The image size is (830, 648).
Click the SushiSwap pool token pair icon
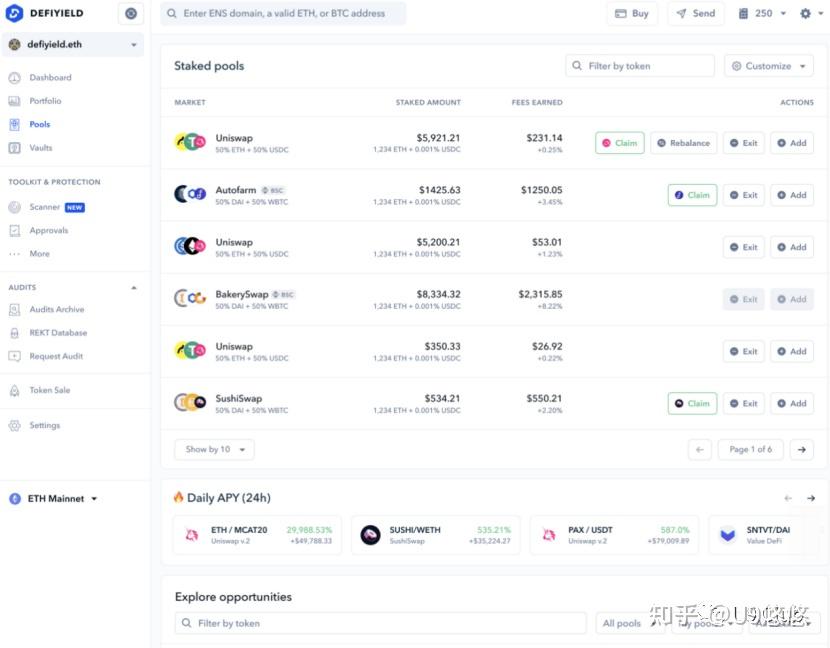pyautogui.click(x=190, y=403)
